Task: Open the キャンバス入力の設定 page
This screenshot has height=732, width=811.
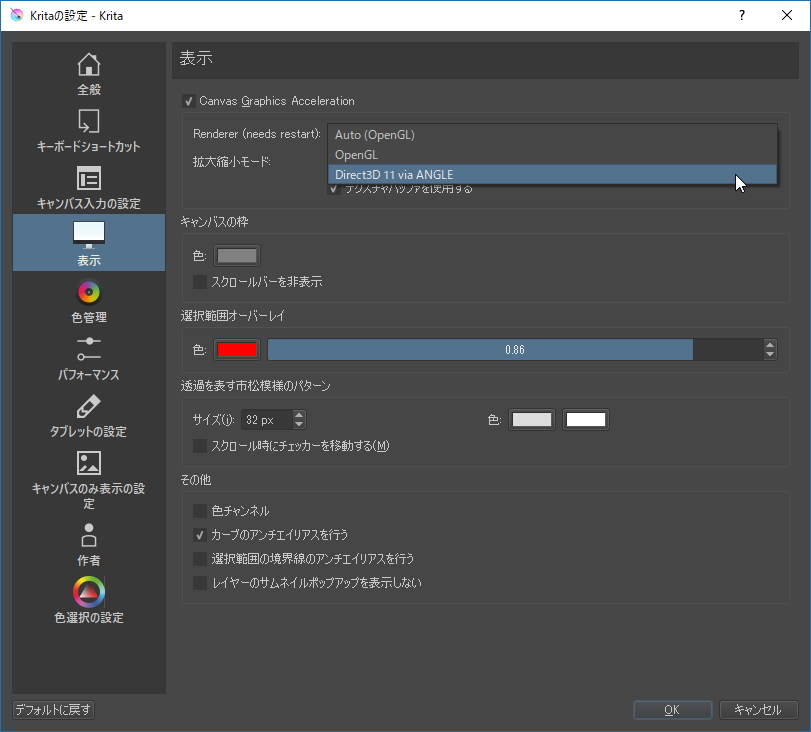Action: pyautogui.click(x=89, y=188)
